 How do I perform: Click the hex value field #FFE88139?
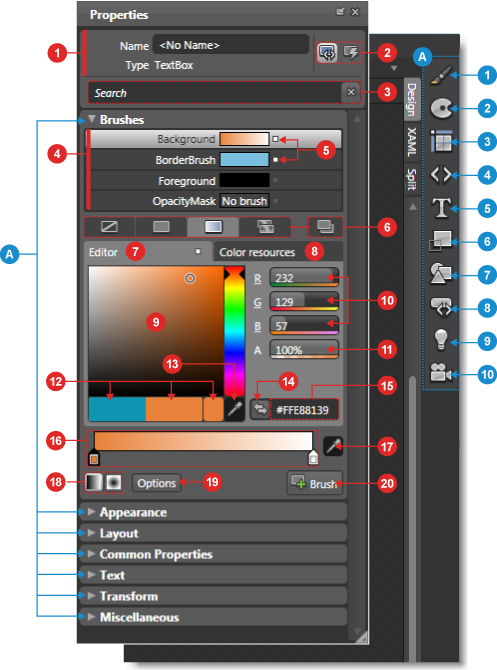pyautogui.click(x=305, y=410)
